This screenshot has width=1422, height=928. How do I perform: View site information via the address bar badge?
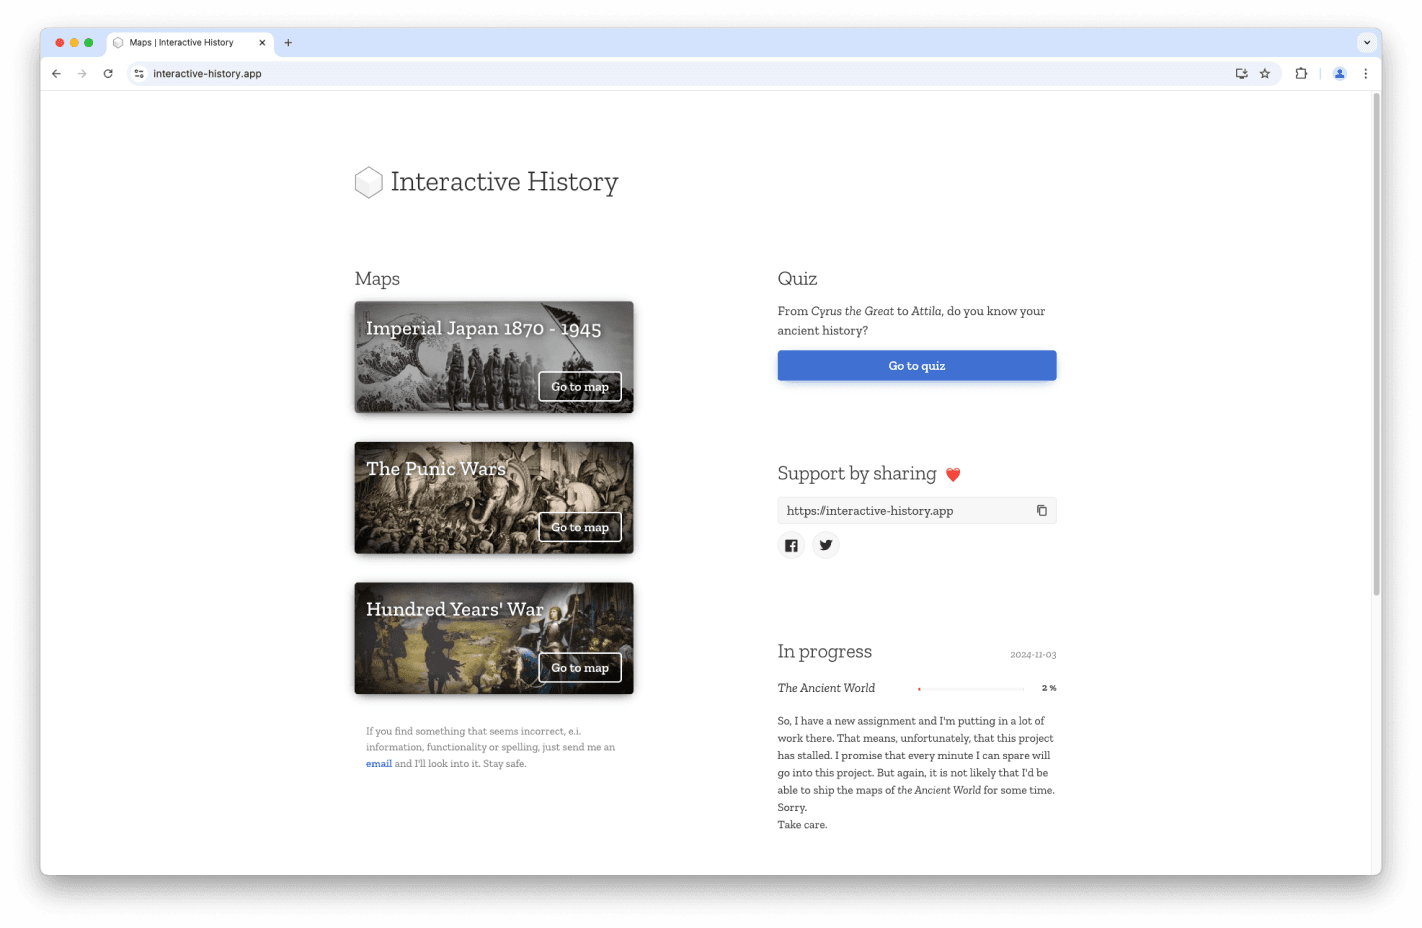[x=139, y=73]
